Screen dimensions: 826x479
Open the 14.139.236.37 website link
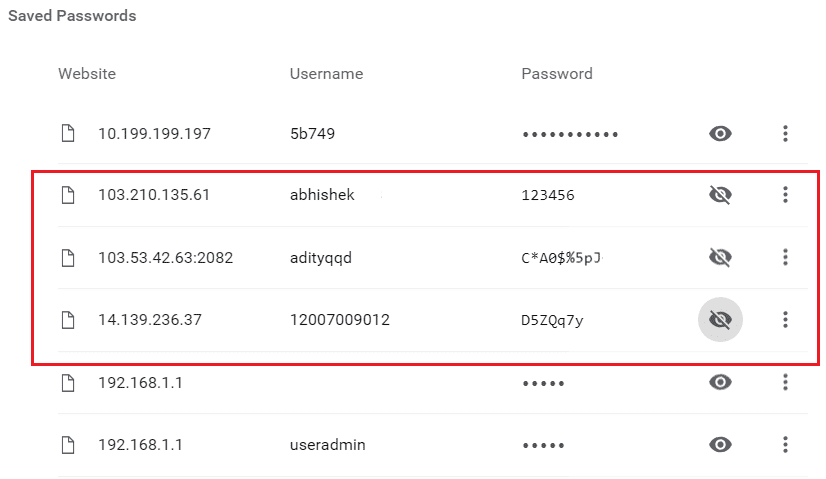151,320
